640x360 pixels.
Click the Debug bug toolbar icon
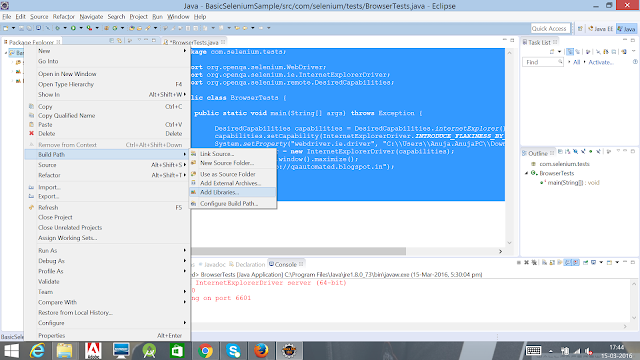pyautogui.click(x=58, y=28)
